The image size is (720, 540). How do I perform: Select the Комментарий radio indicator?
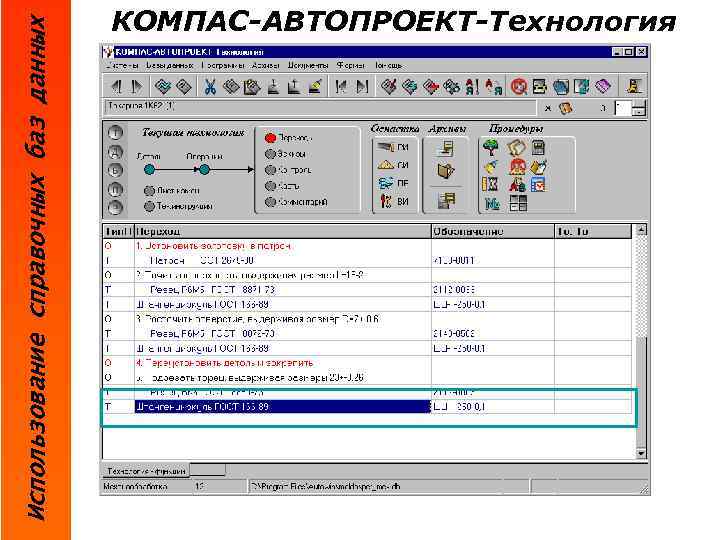[x=270, y=202]
